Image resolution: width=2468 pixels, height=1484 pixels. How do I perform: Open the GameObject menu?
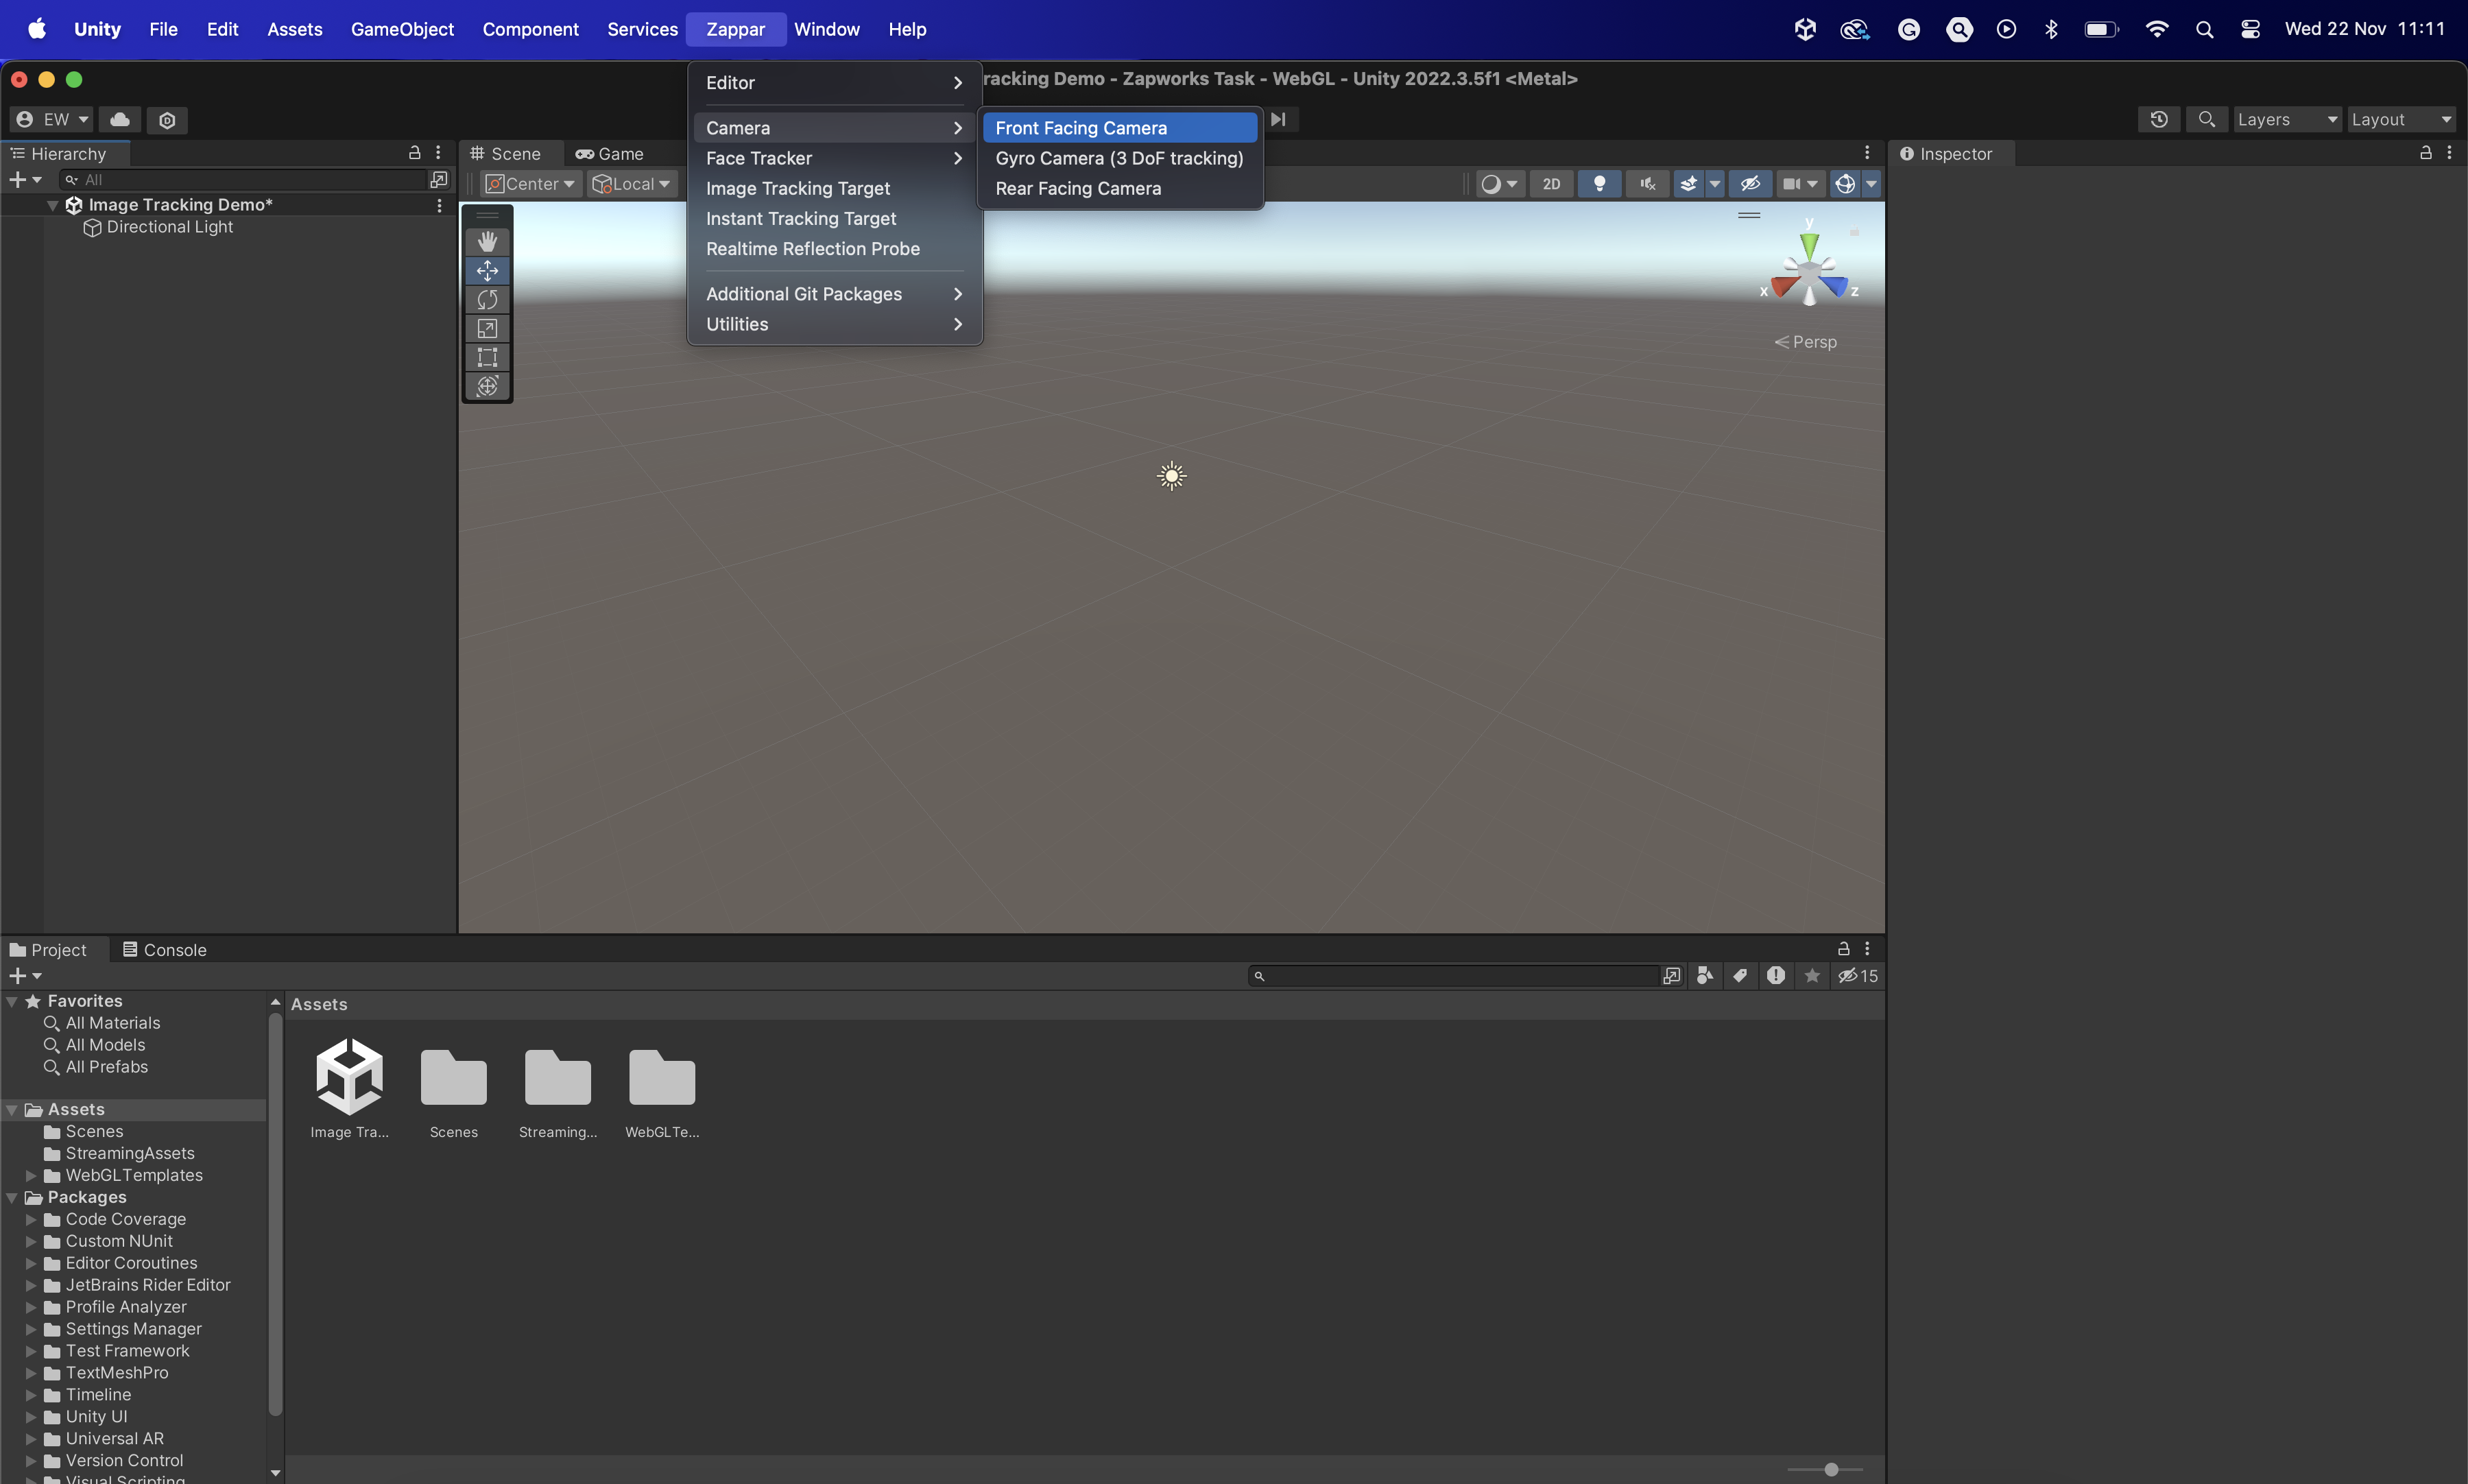(x=402, y=29)
